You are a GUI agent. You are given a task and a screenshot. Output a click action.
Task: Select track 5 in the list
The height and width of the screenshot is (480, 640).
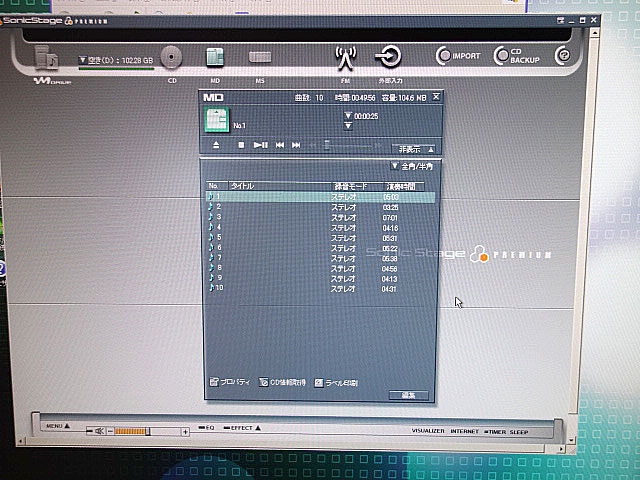(321, 238)
